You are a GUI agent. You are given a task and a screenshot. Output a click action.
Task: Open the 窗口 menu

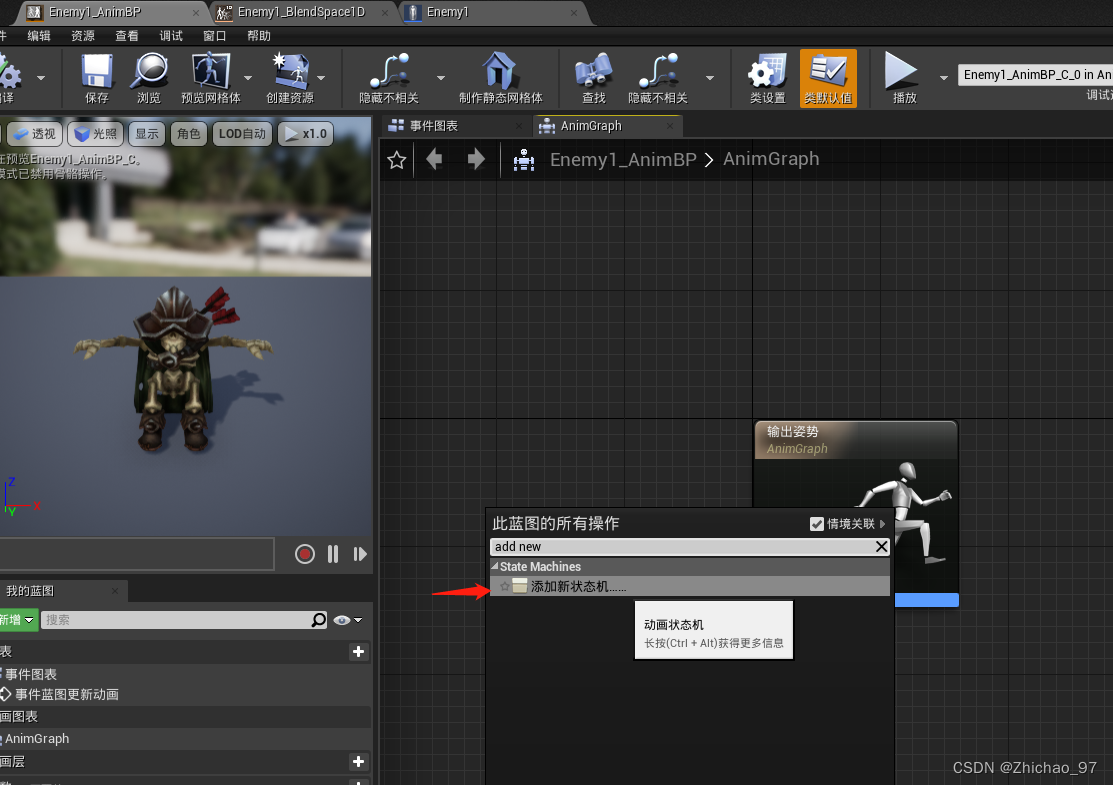214,34
